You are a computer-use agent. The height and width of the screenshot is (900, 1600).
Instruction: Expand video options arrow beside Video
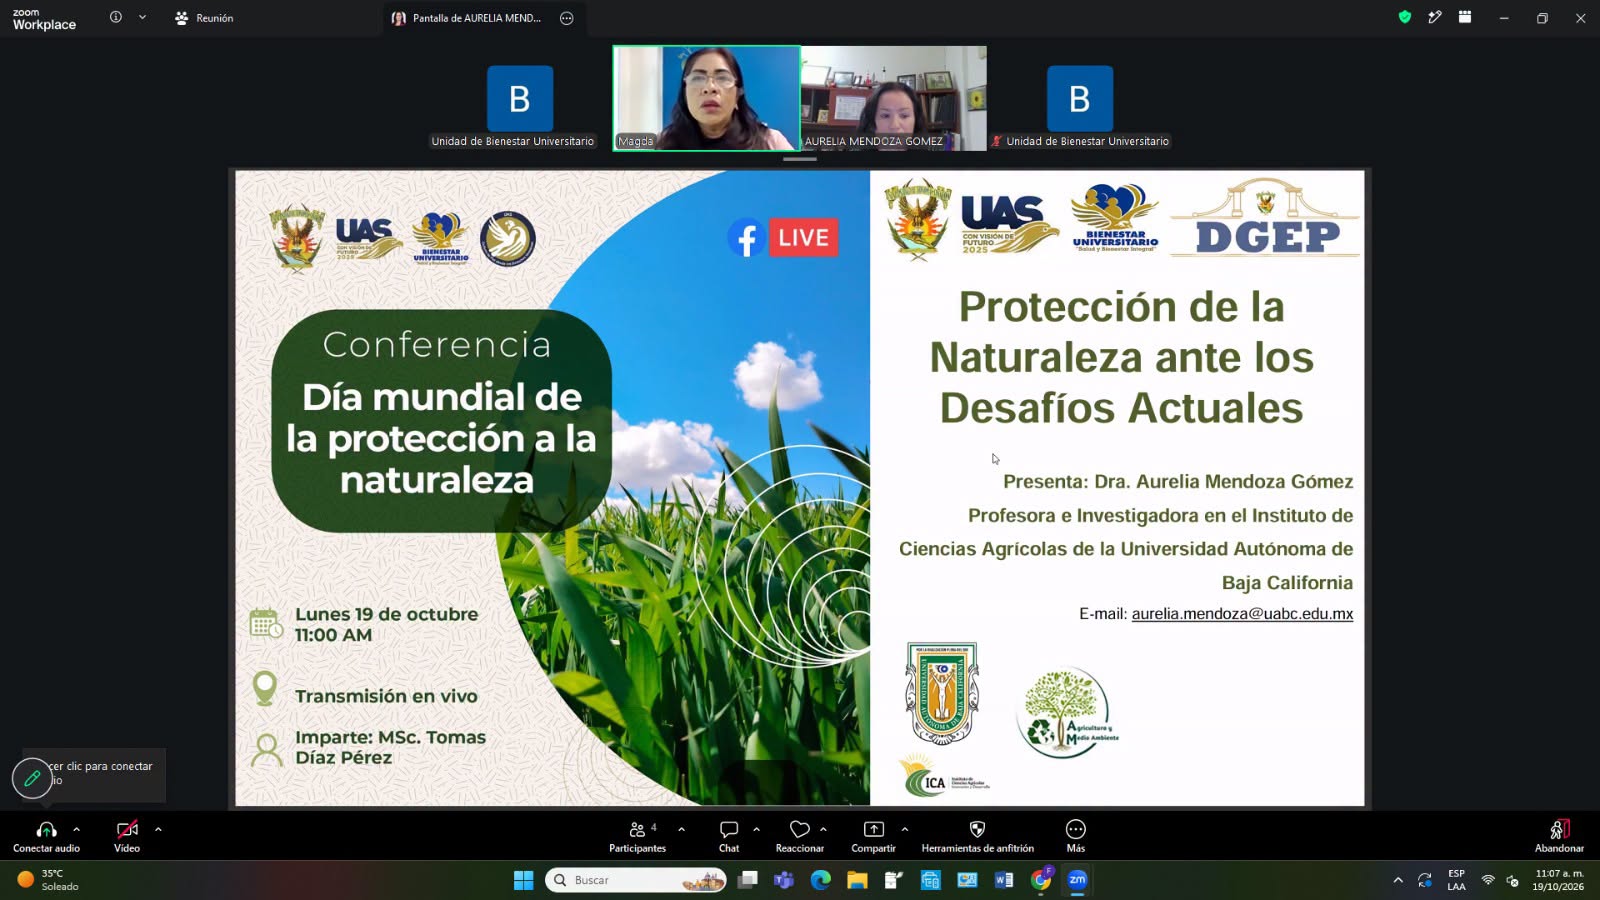coord(158,829)
